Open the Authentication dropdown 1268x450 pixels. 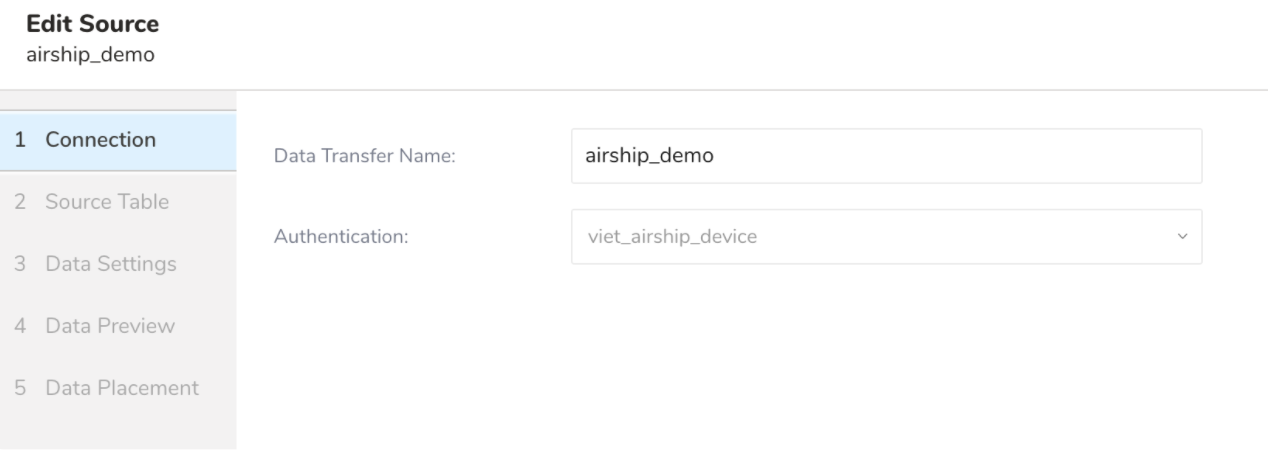886,237
